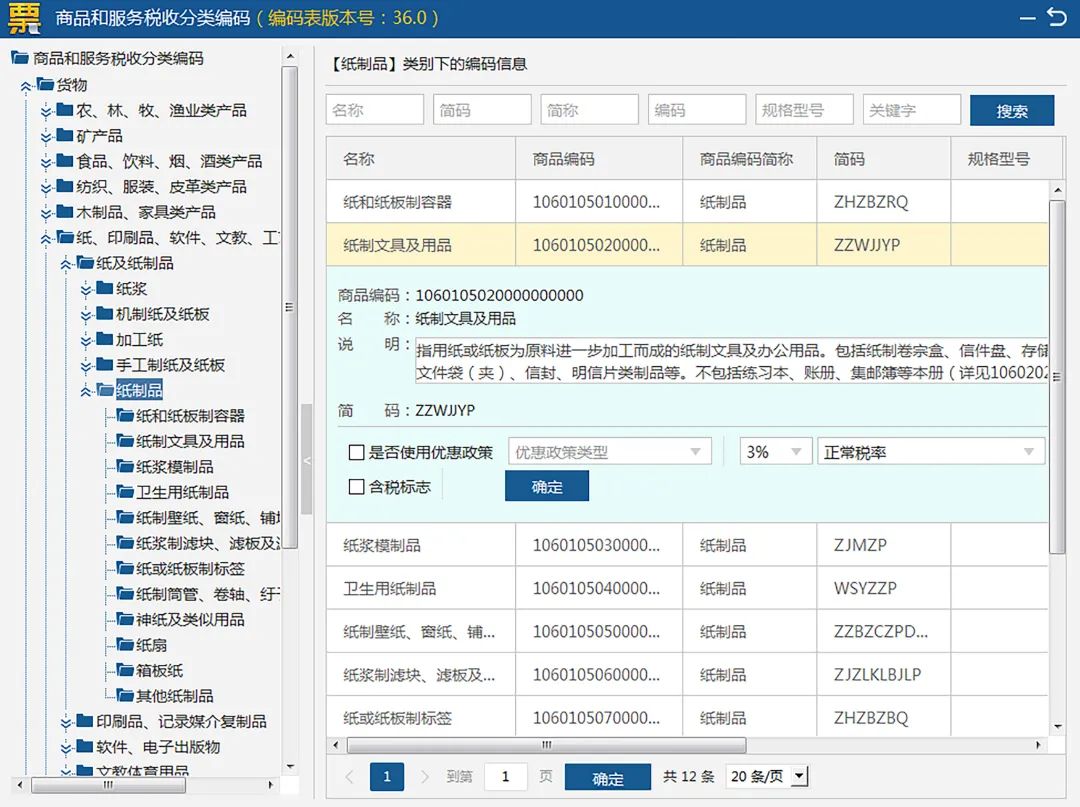Screen dimensions: 1080x807
Task: Open the 正常税率 dropdown
Action: 930,452
